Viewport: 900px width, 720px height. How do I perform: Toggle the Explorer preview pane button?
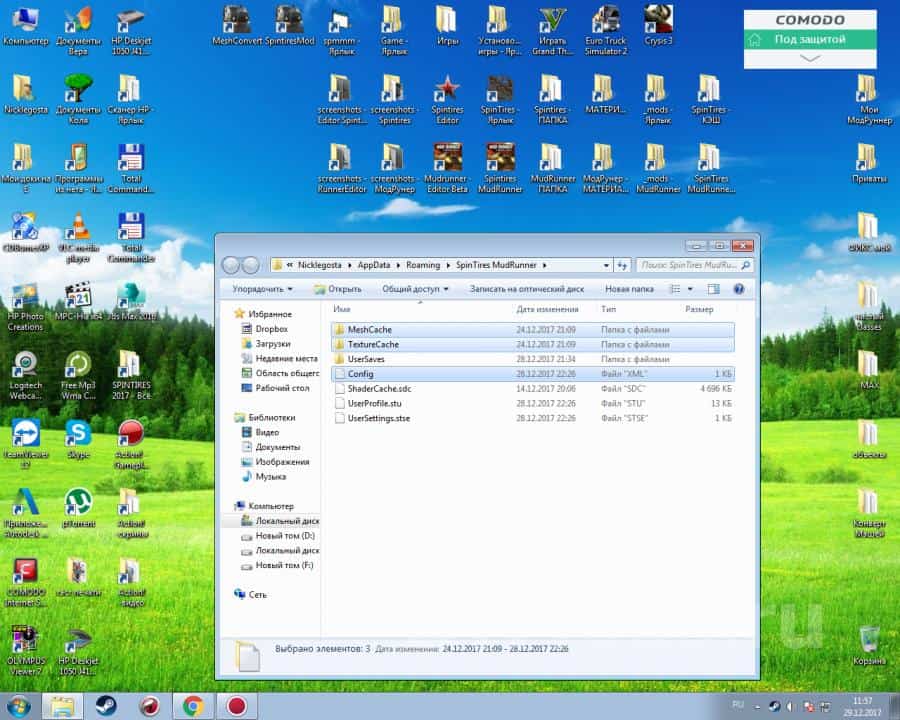pos(714,289)
